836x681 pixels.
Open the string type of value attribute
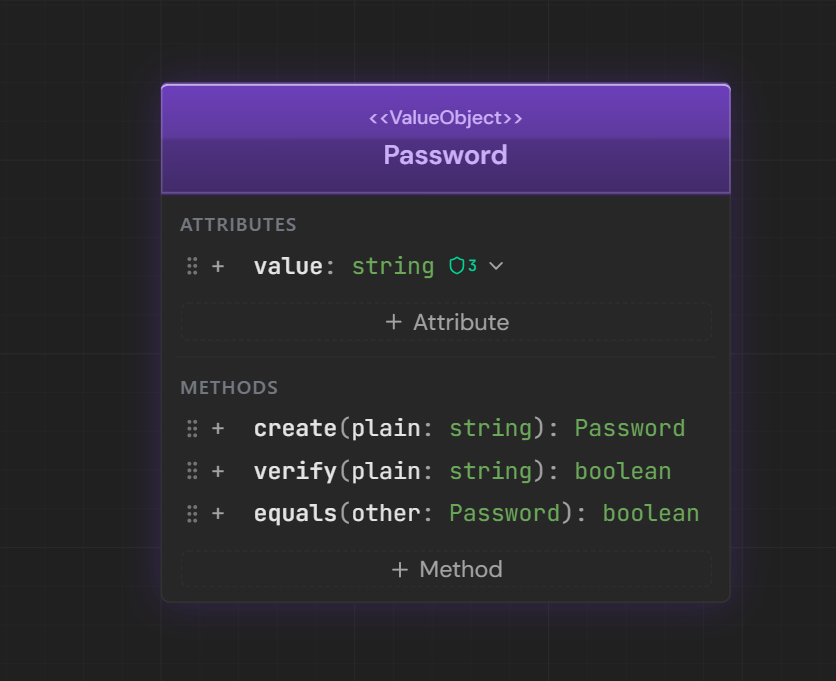click(393, 266)
